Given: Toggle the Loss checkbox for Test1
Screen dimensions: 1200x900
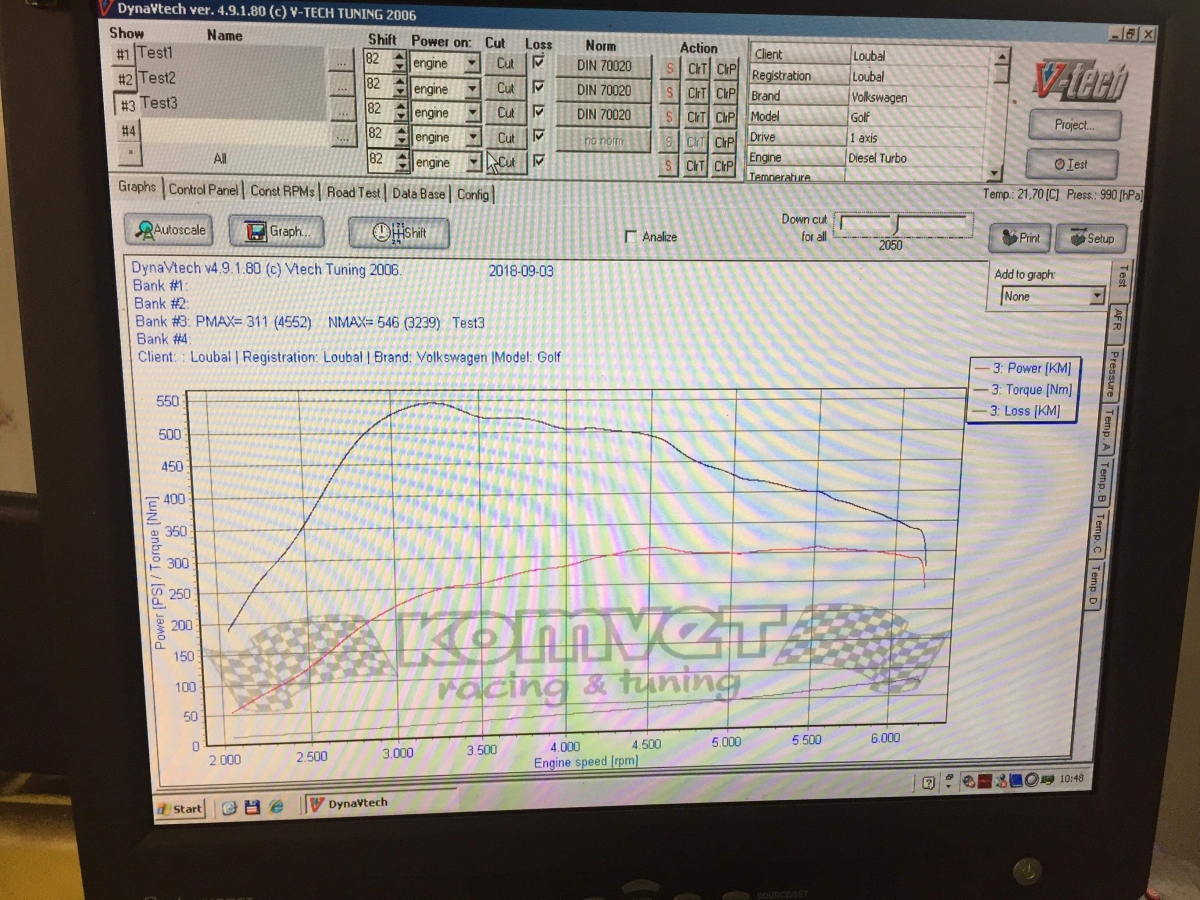Looking at the screenshot, I should (539, 62).
